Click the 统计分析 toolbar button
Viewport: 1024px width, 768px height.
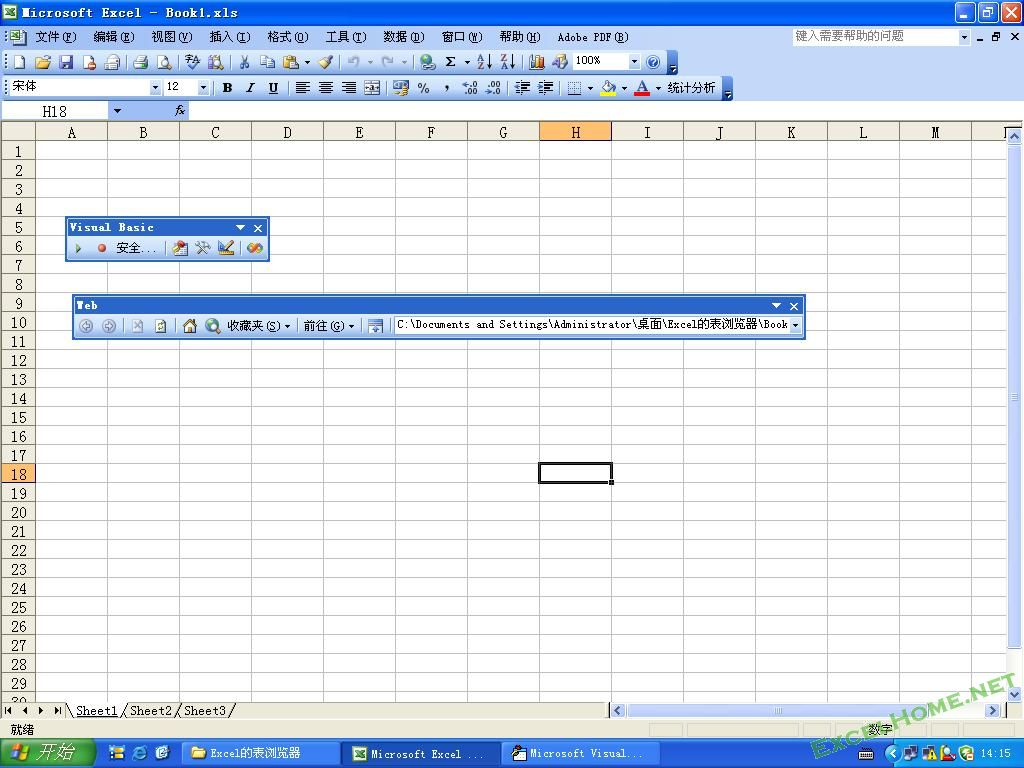(692, 88)
